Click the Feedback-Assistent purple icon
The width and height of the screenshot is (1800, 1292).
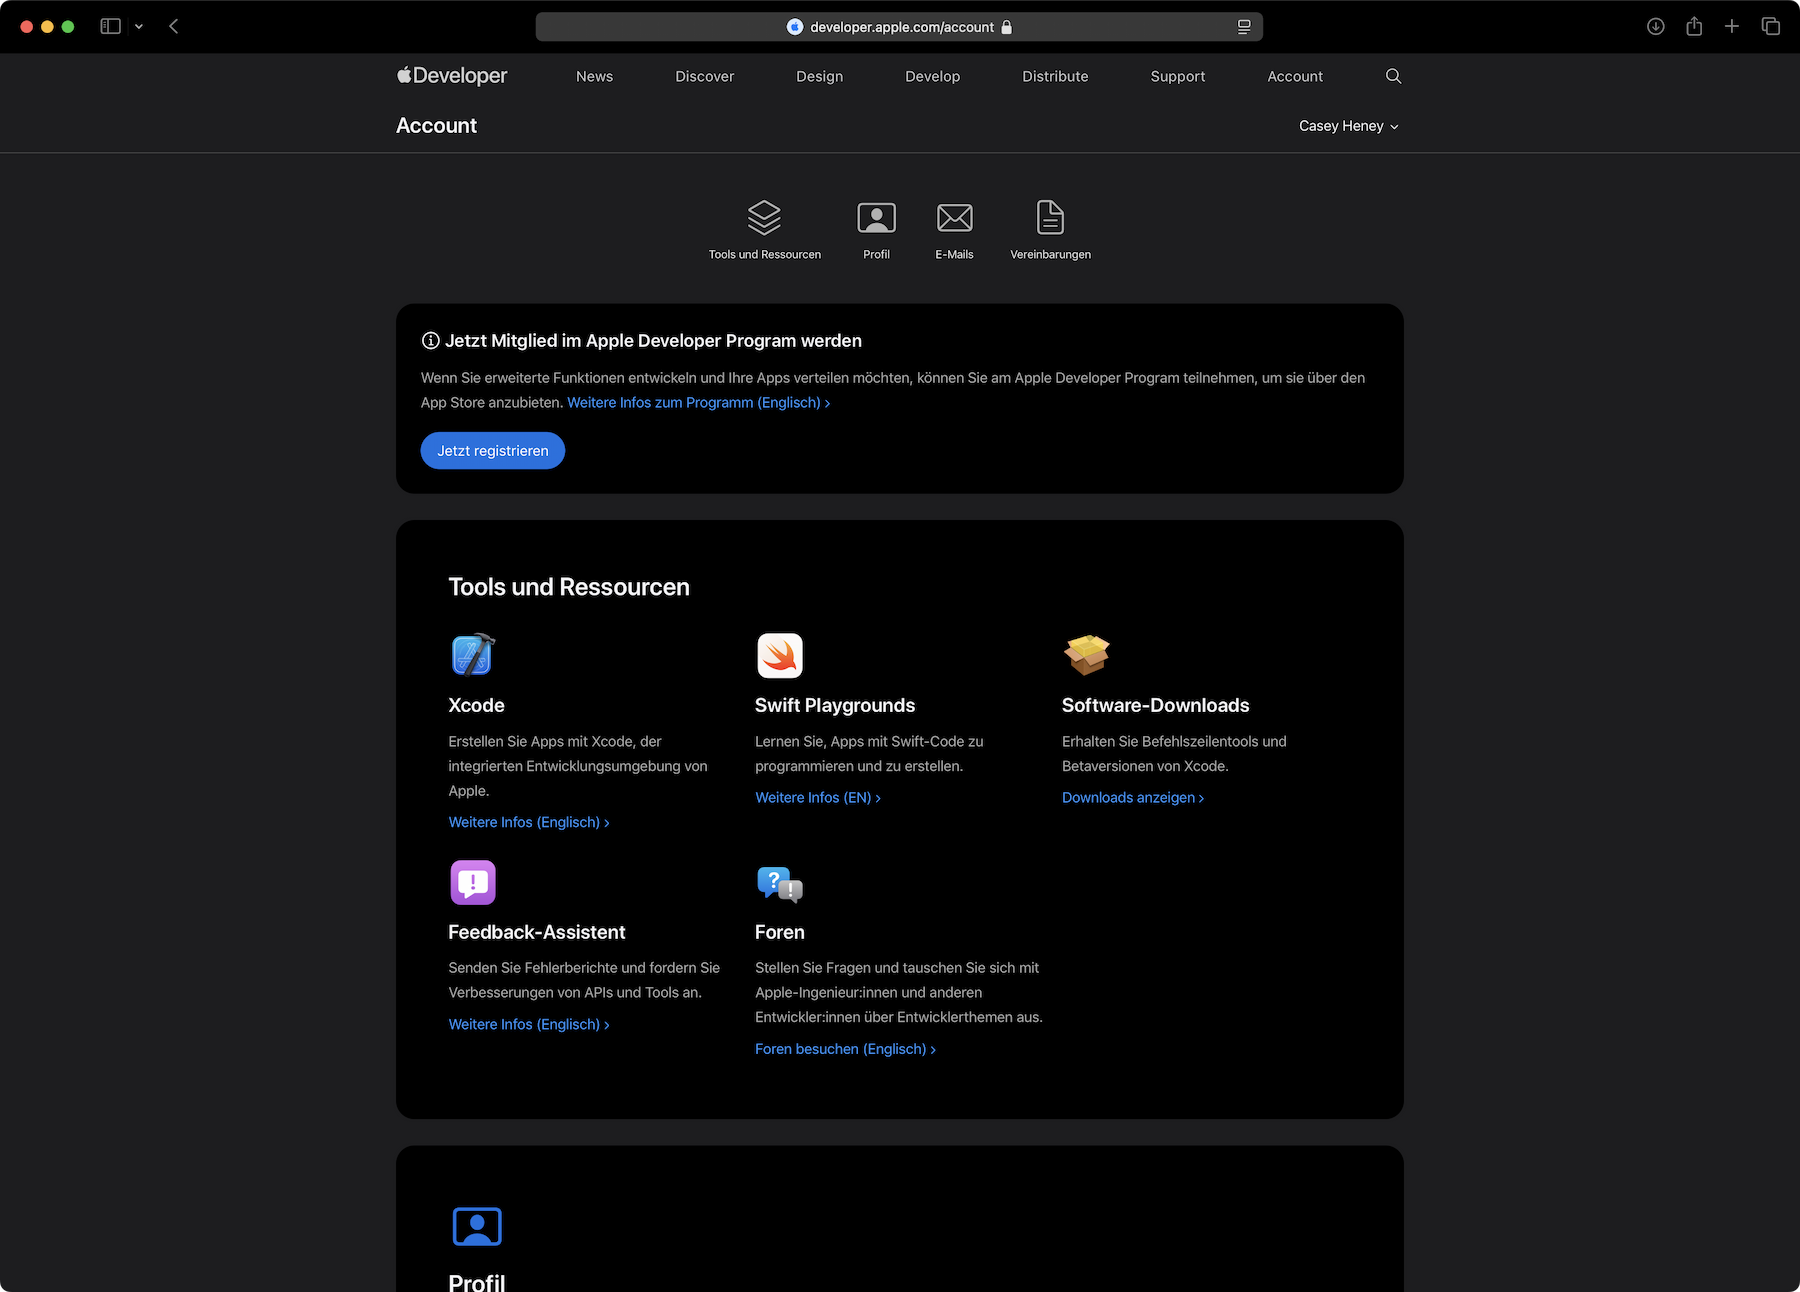coord(473,882)
